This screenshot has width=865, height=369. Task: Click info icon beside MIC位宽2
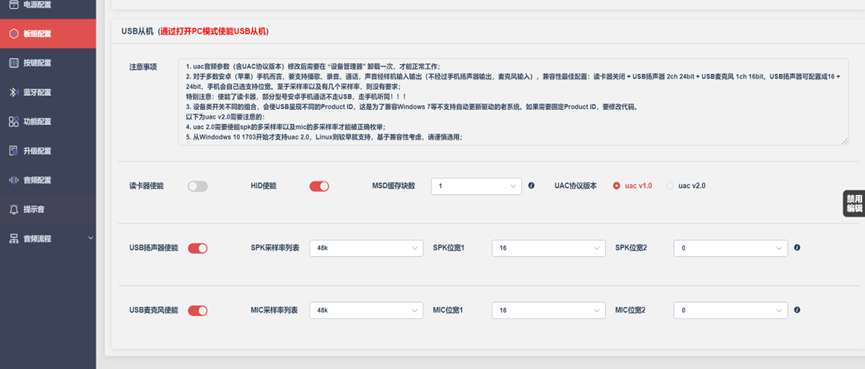coord(797,310)
